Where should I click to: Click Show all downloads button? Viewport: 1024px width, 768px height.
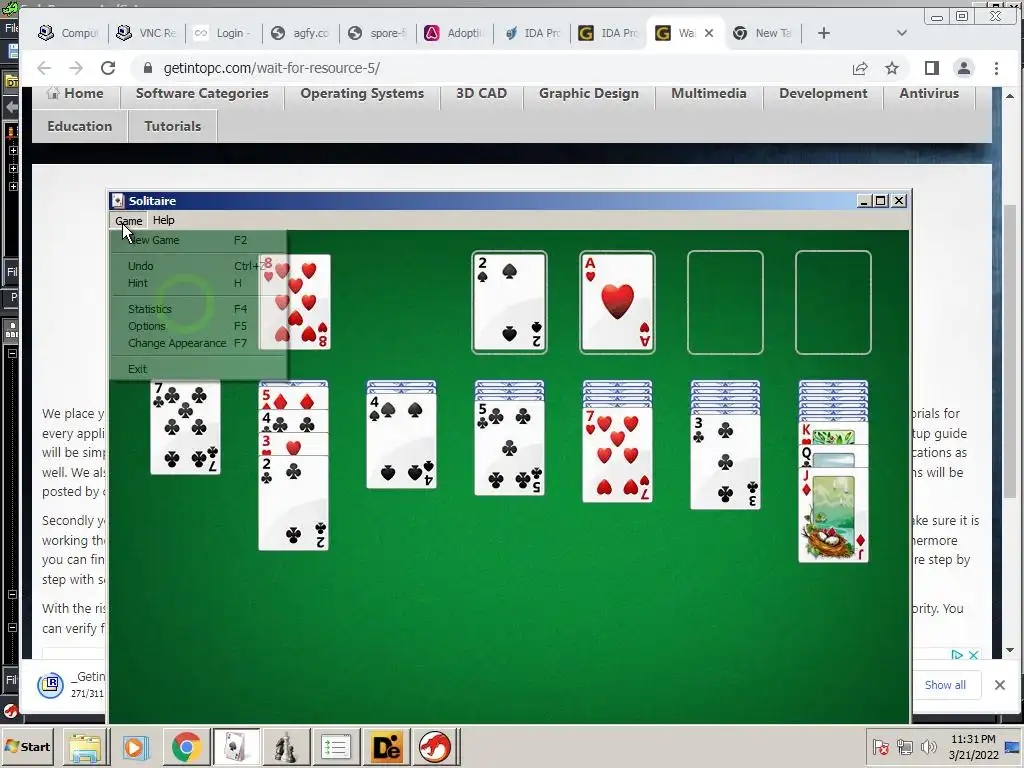point(945,684)
